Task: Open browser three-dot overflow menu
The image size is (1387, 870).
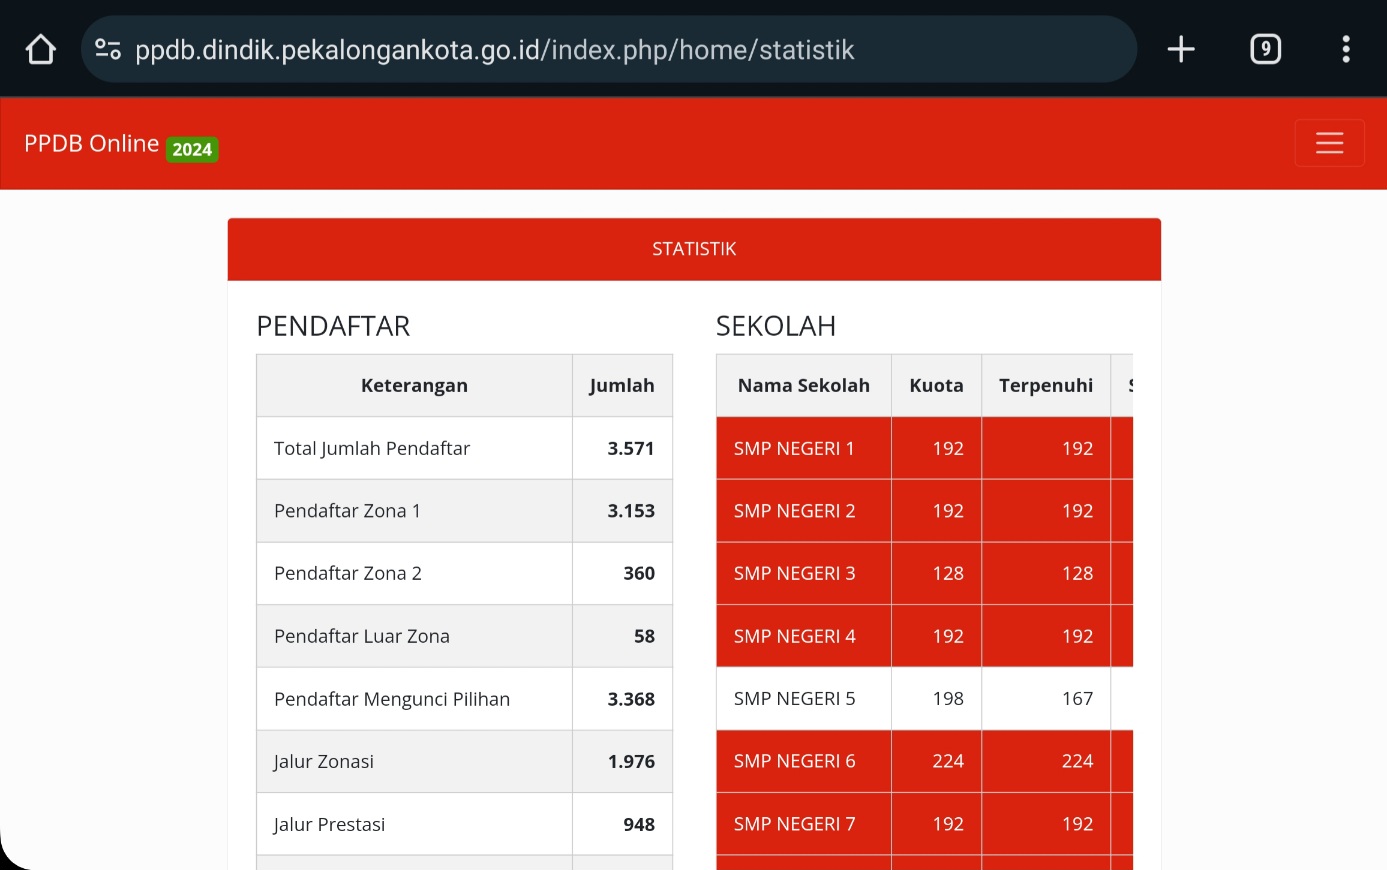Action: tap(1346, 49)
